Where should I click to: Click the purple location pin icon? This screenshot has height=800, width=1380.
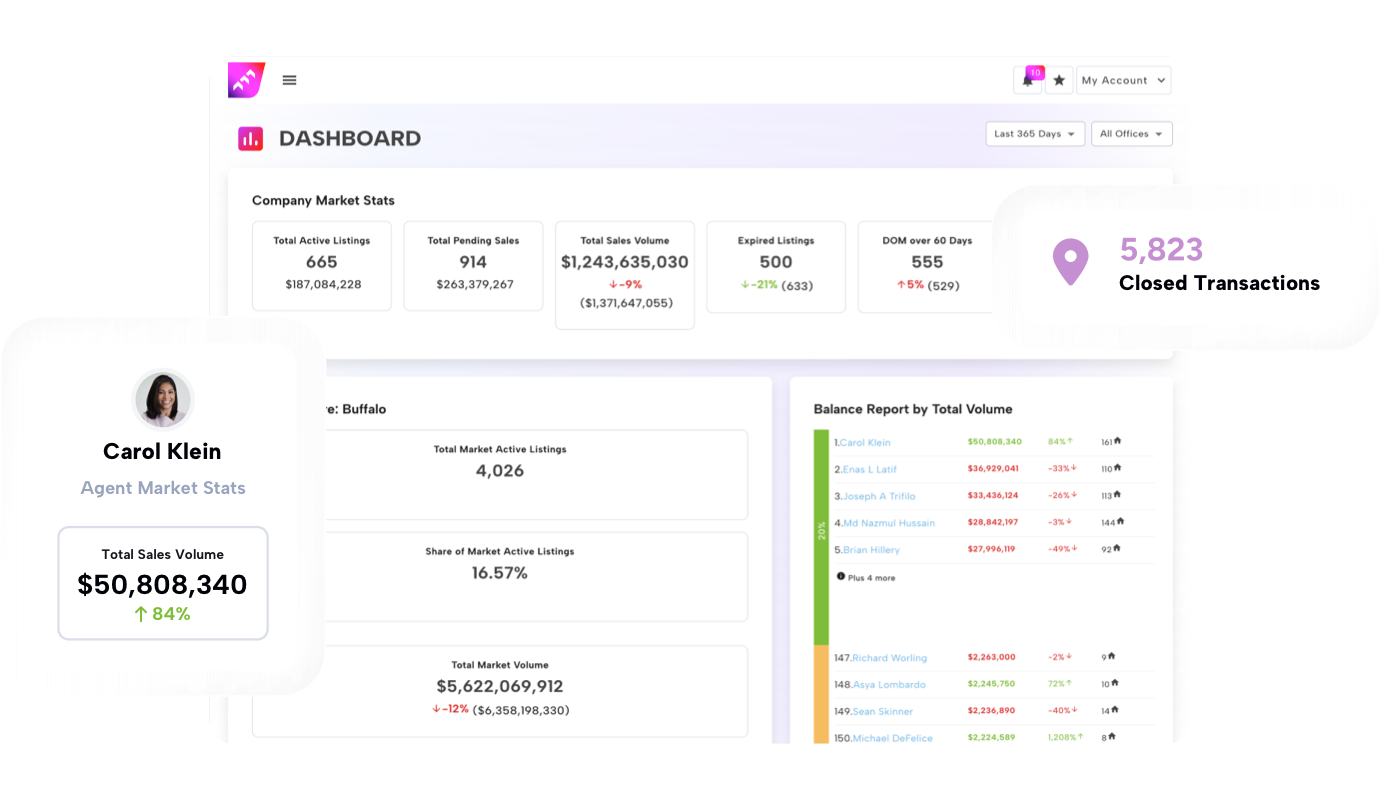[1070, 261]
